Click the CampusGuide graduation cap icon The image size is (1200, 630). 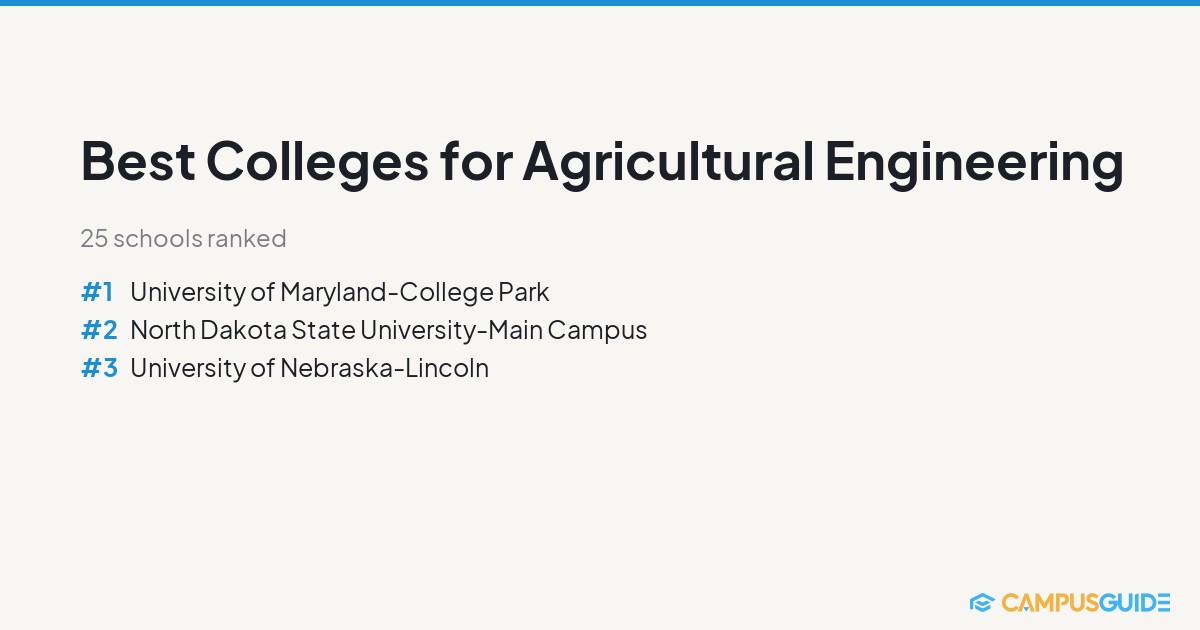(x=981, y=602)
